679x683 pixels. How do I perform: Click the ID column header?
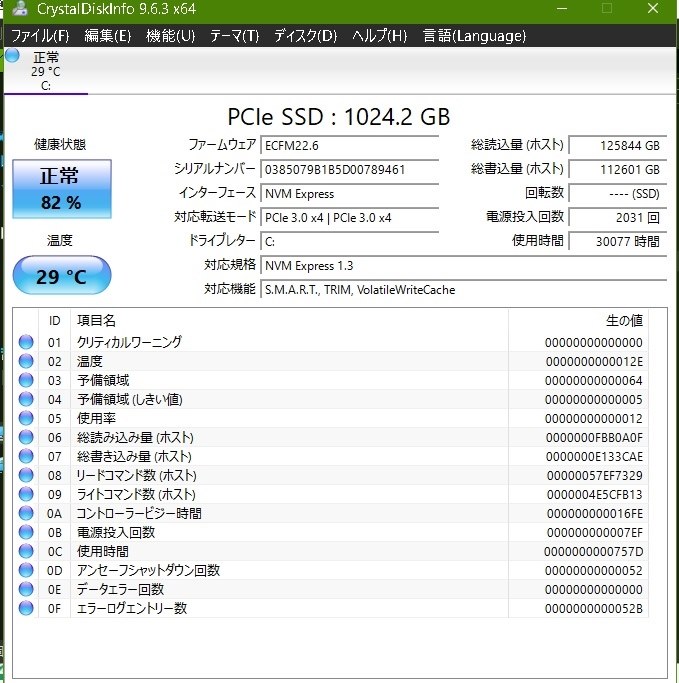click(54, 321)
